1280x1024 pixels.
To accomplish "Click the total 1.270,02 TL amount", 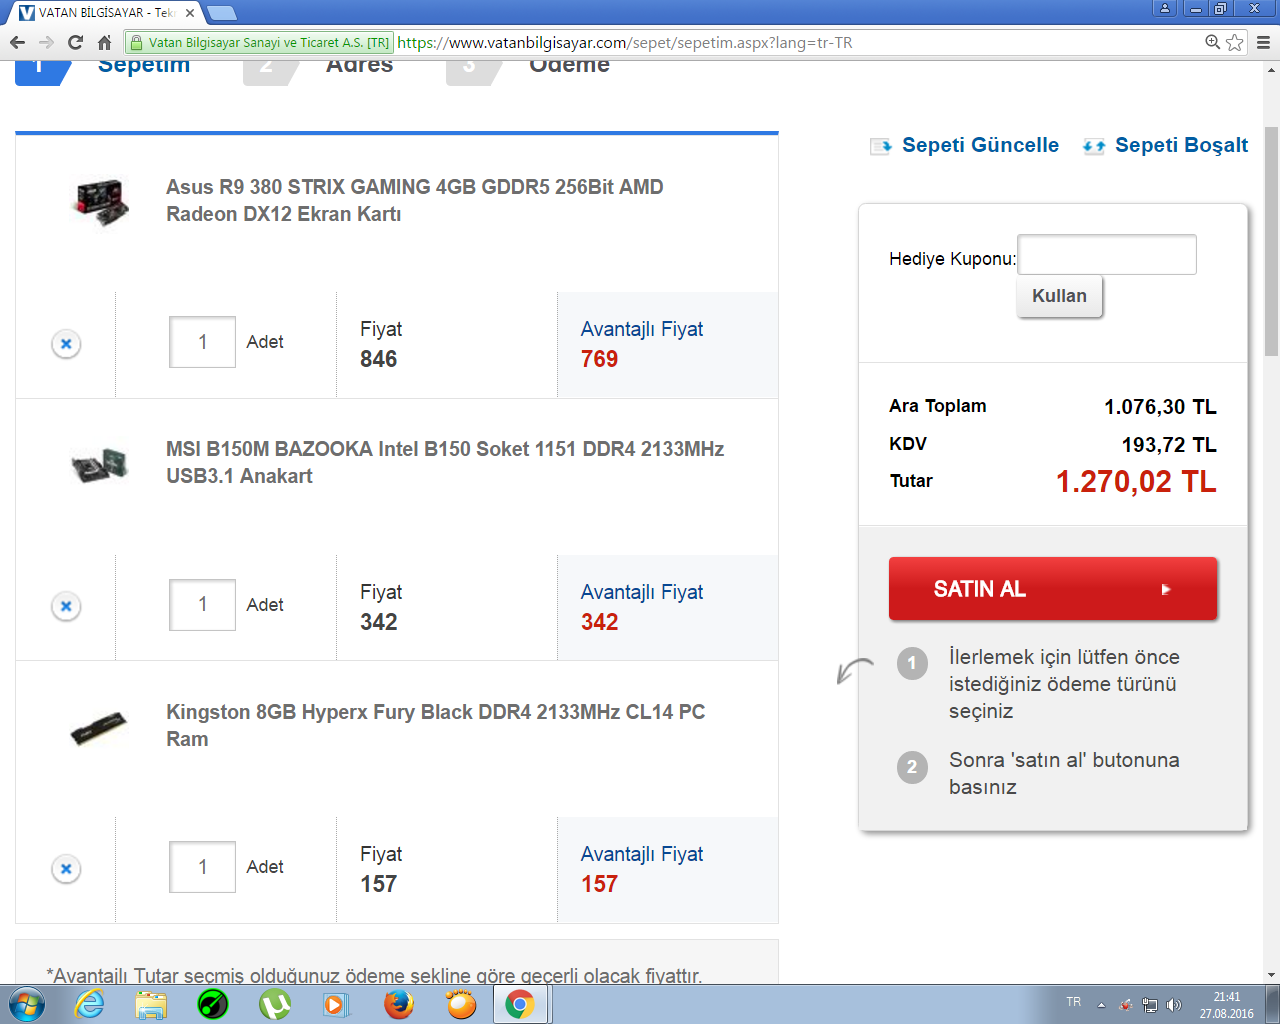I will click(1136, 482).
